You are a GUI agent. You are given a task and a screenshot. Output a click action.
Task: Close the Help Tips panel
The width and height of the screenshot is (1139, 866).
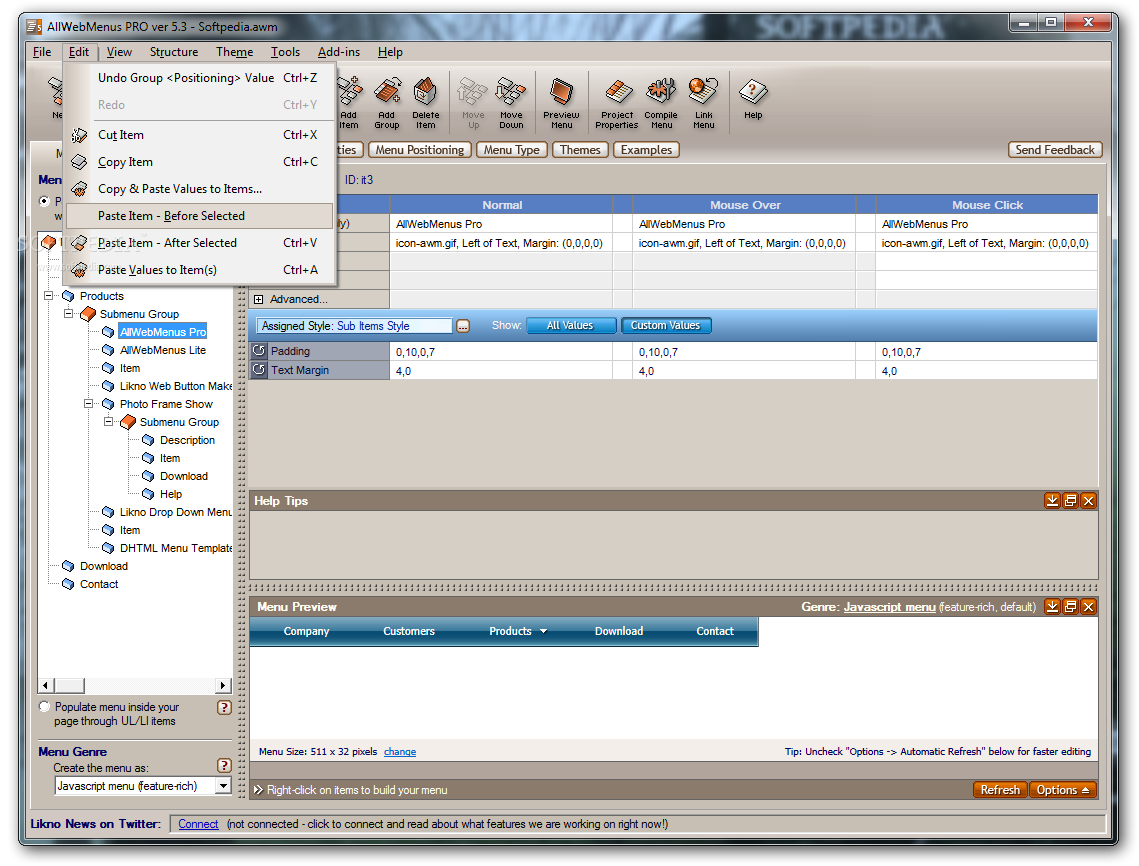click(1088, 501)
